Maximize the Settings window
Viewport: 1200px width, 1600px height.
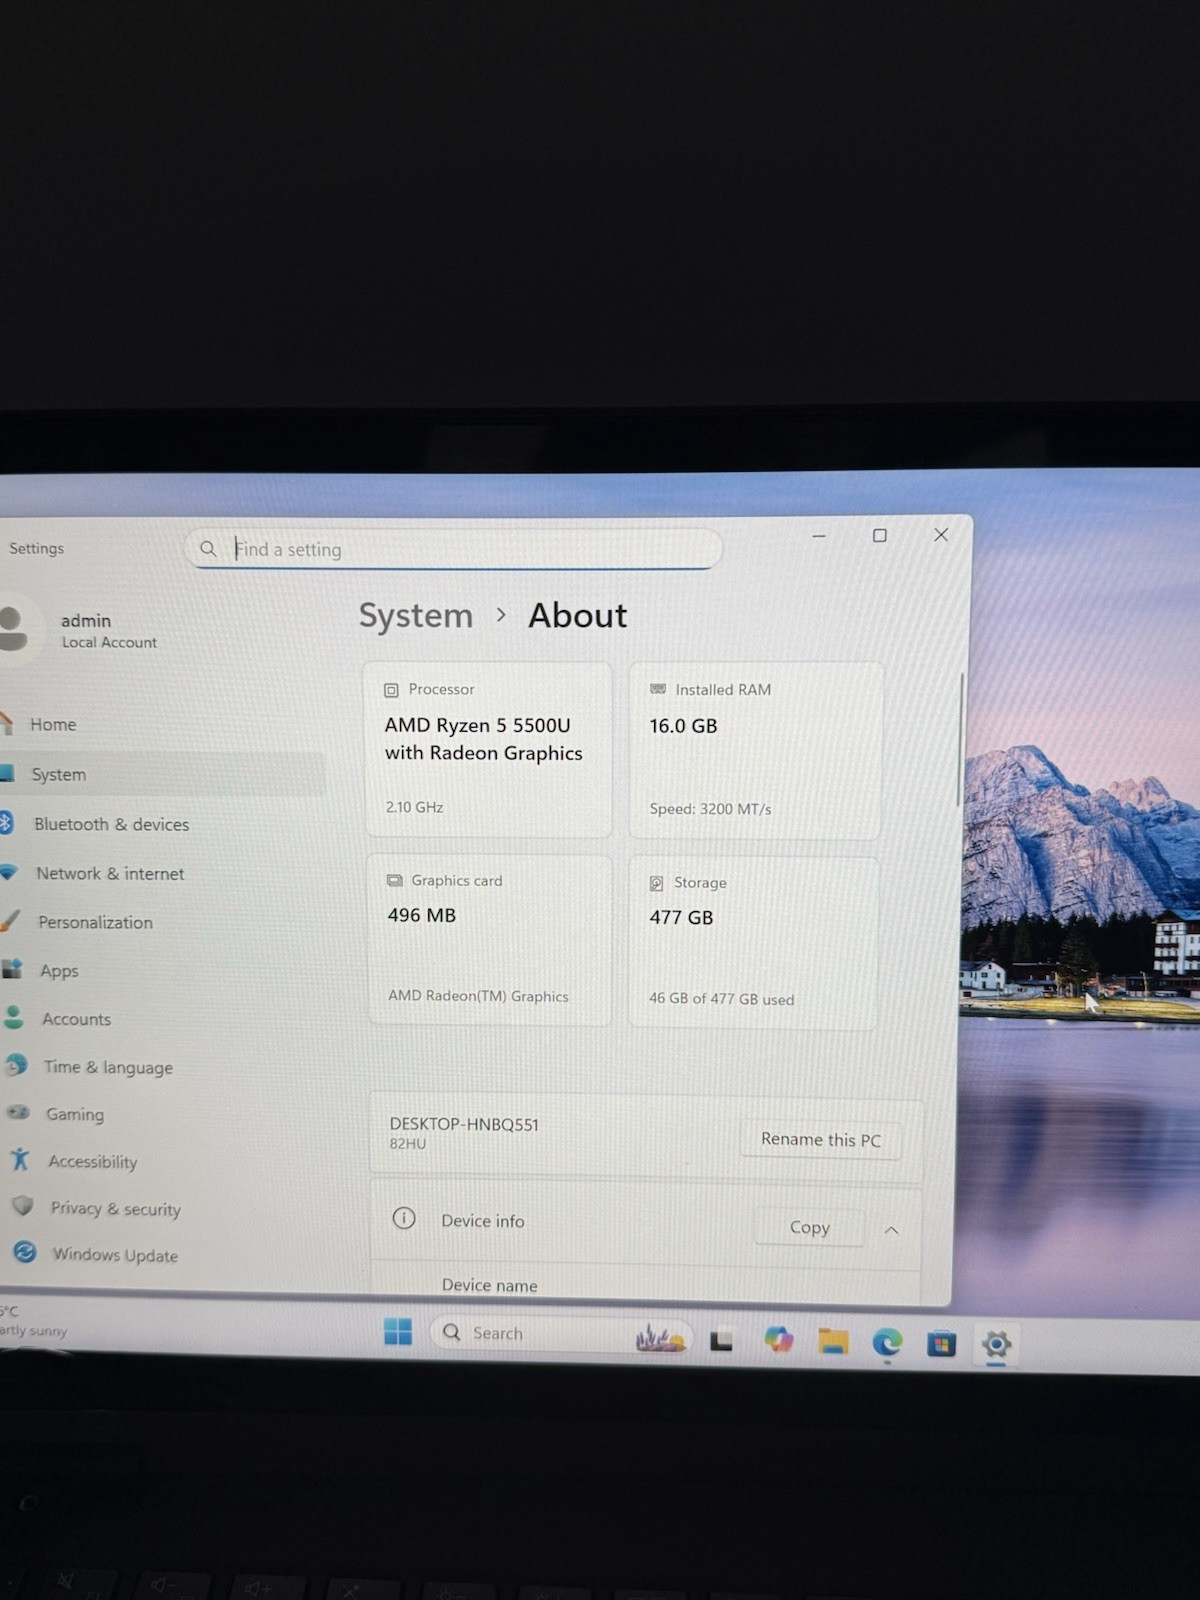[880, 535]
